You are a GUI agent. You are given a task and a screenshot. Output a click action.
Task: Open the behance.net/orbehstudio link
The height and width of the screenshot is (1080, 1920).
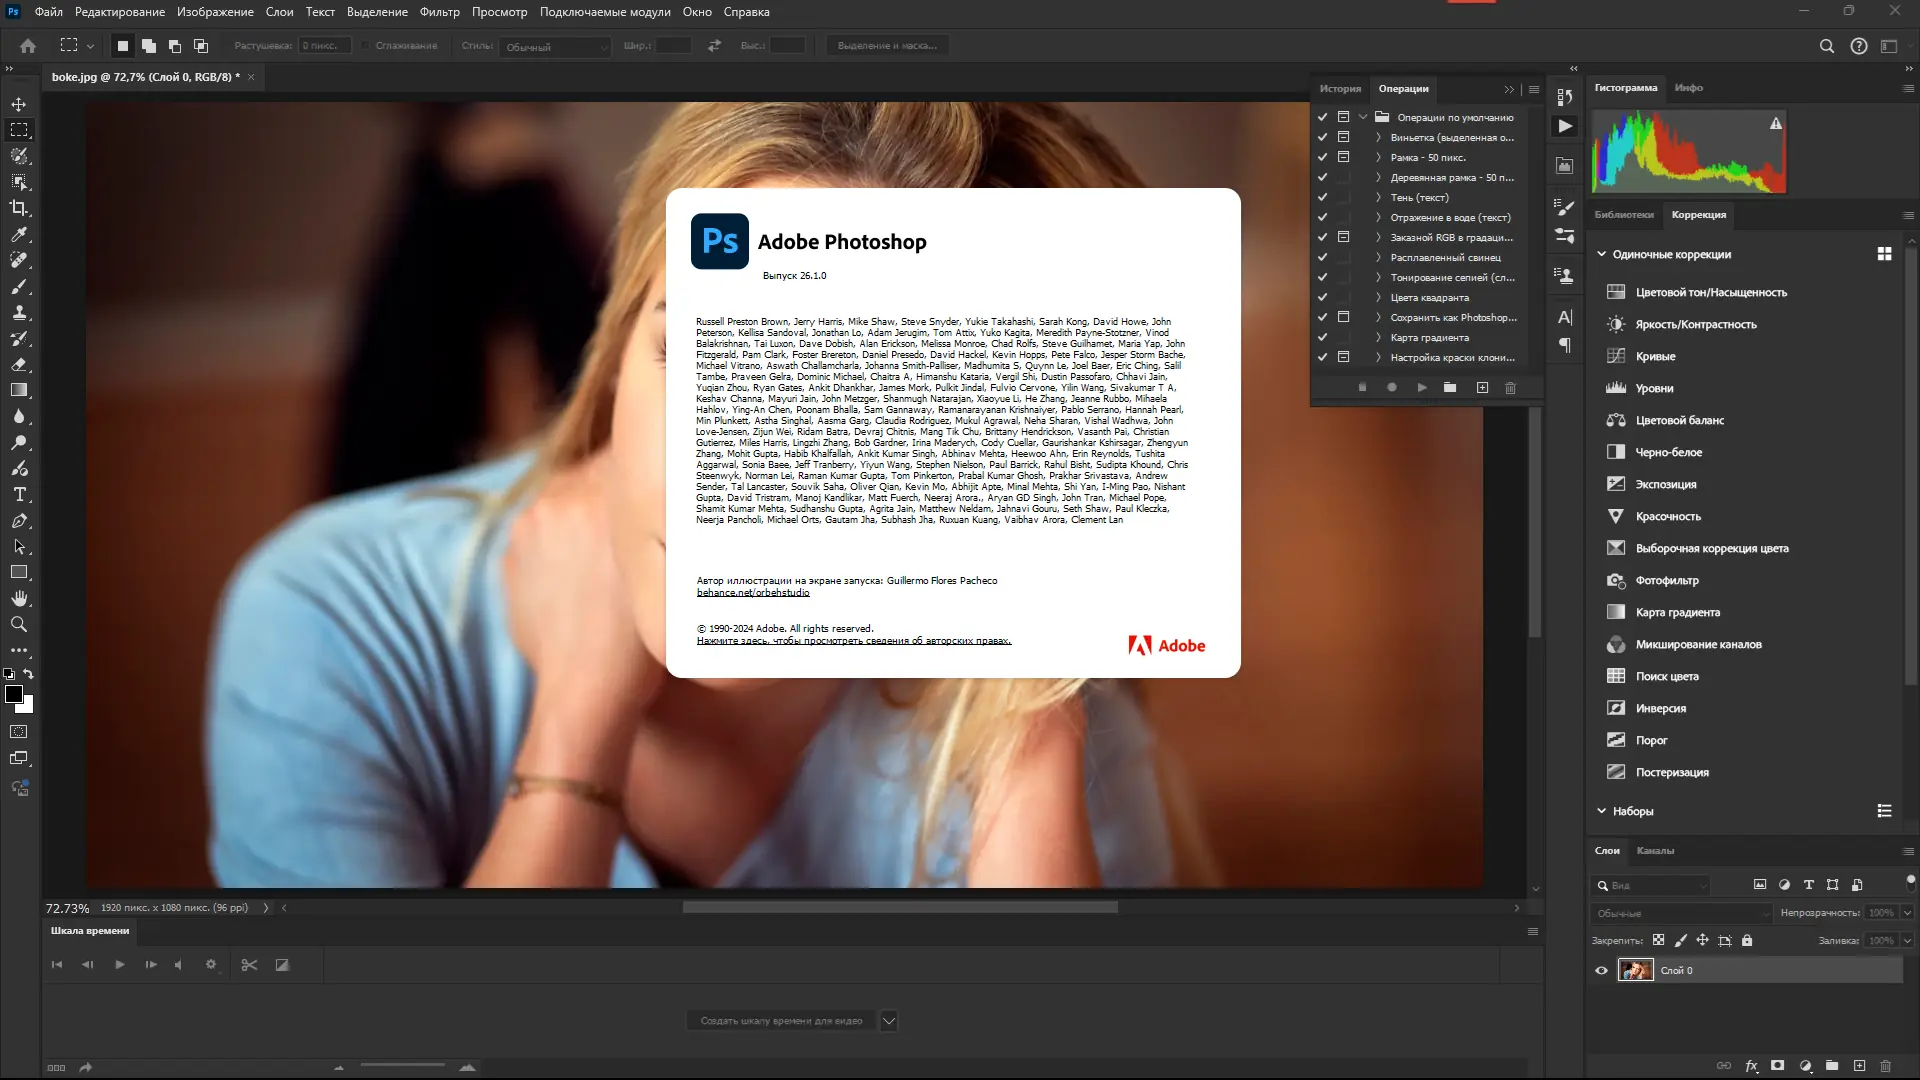752,592
